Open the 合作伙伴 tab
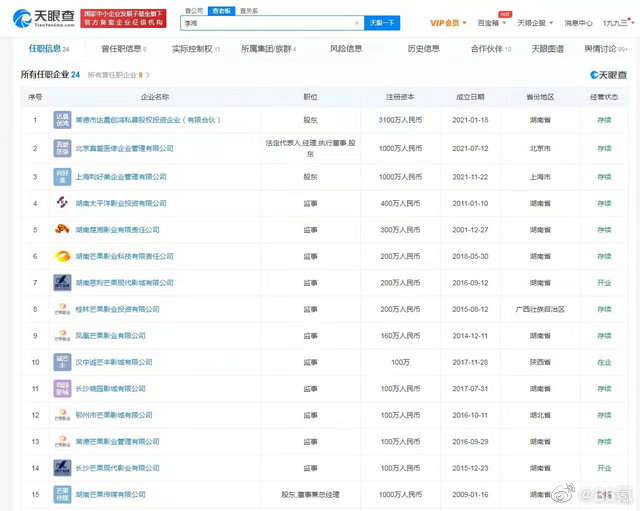Image resolution: width=640 pixels, height=511 pixels. (491, 49)
